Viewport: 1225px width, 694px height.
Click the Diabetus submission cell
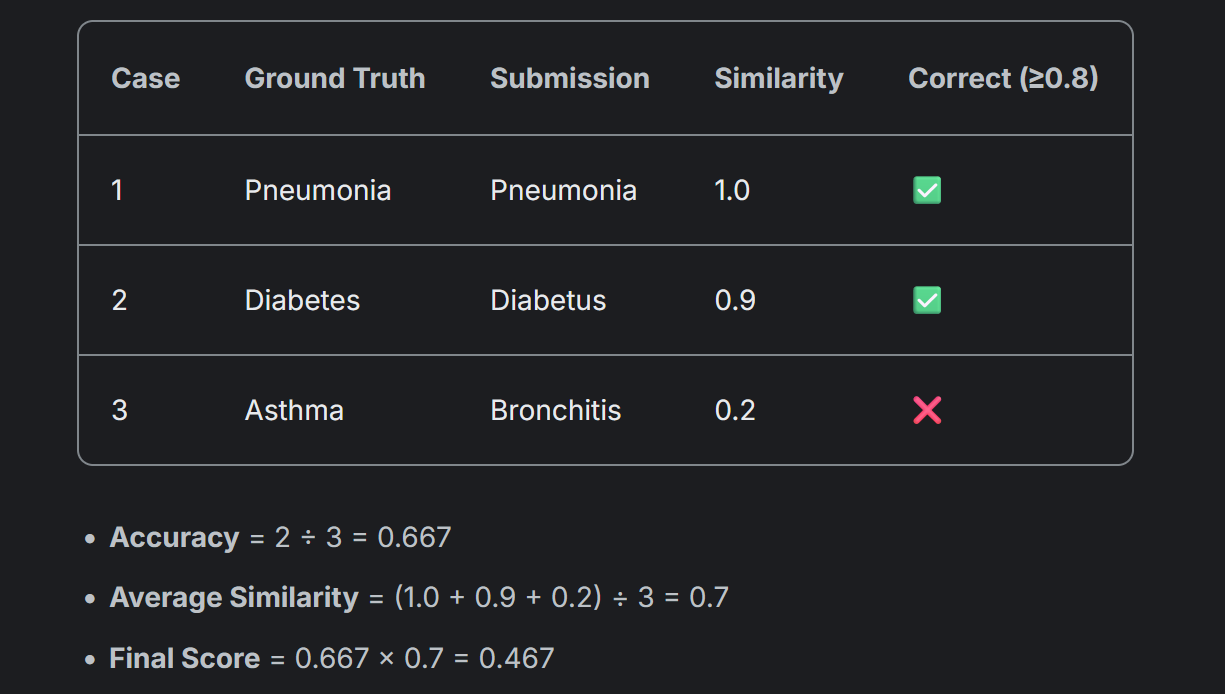[548, 300]
